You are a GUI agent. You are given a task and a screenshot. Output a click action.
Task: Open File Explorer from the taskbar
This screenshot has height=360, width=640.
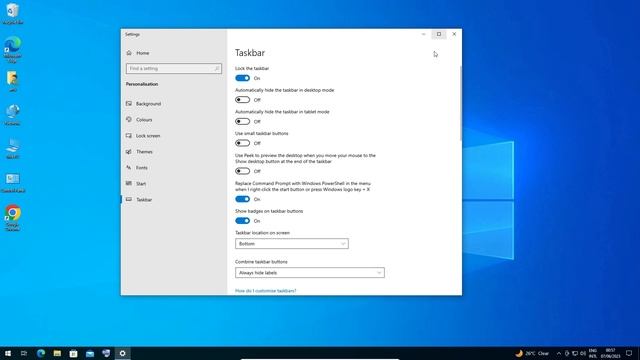(x=57, y=353)
